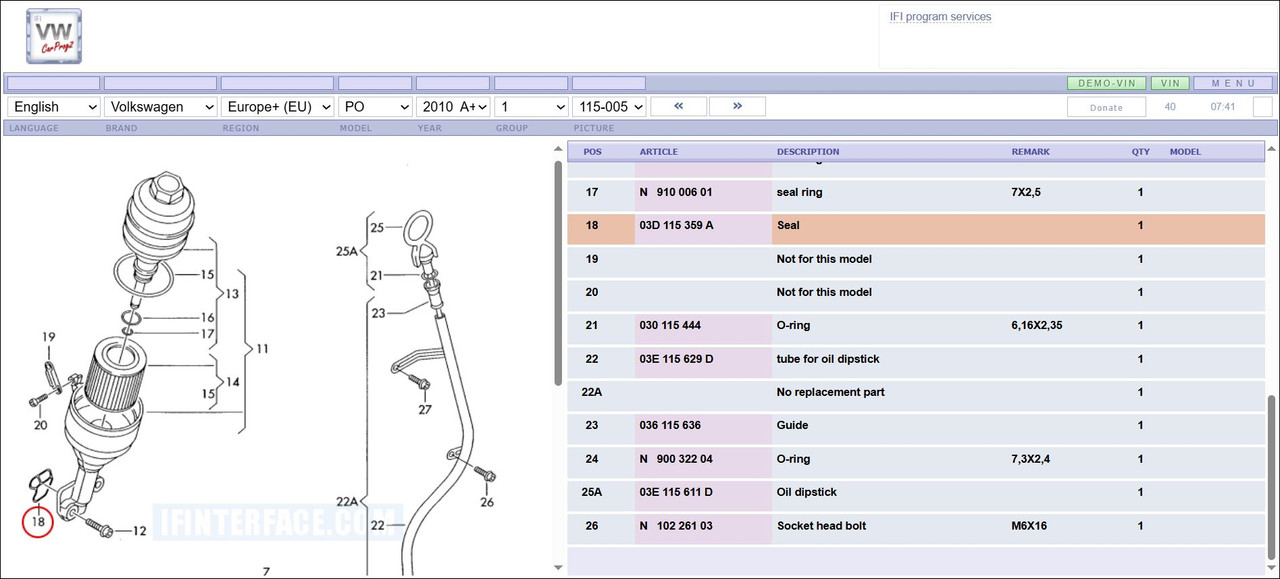1280x579 pixels.
Task: Select the 'No replacement part' row text
Action: pos(831,392)
